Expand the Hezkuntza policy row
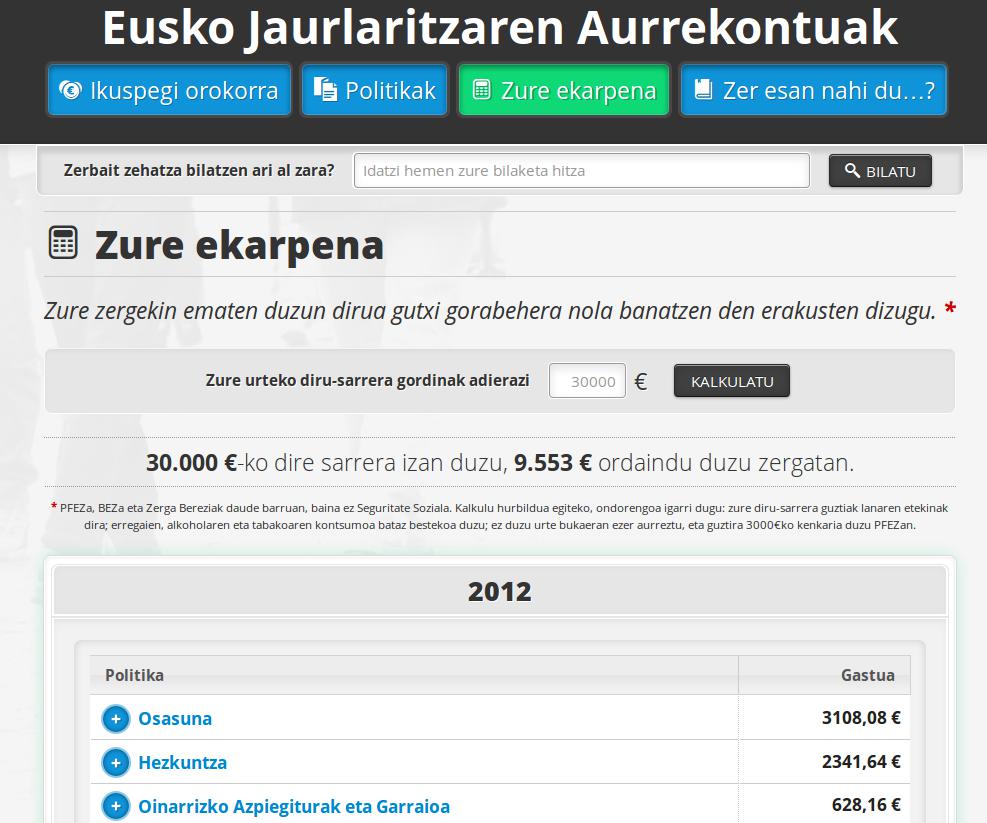Screen dimensions: 987x823 point(116,762)
